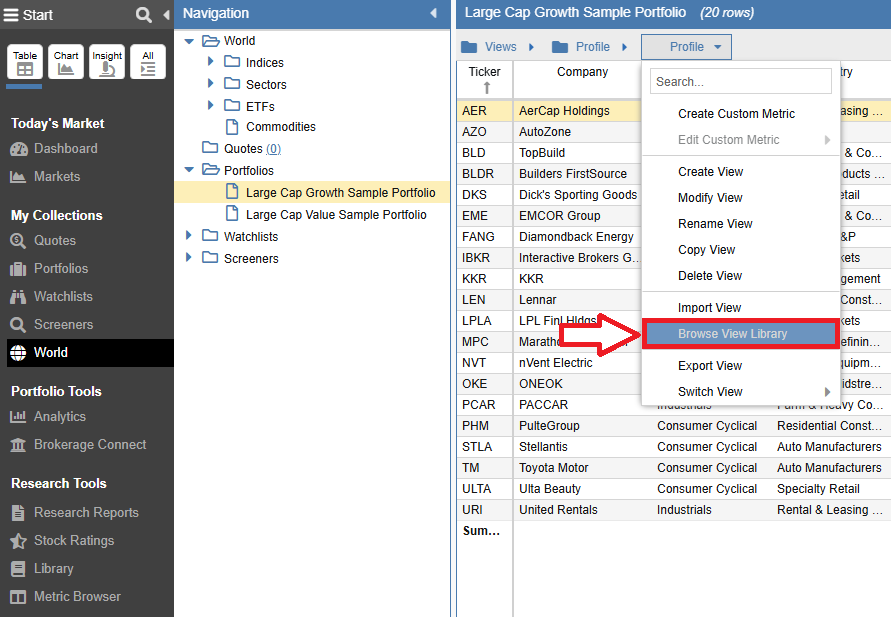Click the Commodities document icon
891x620 pixels.
(232, 127)
